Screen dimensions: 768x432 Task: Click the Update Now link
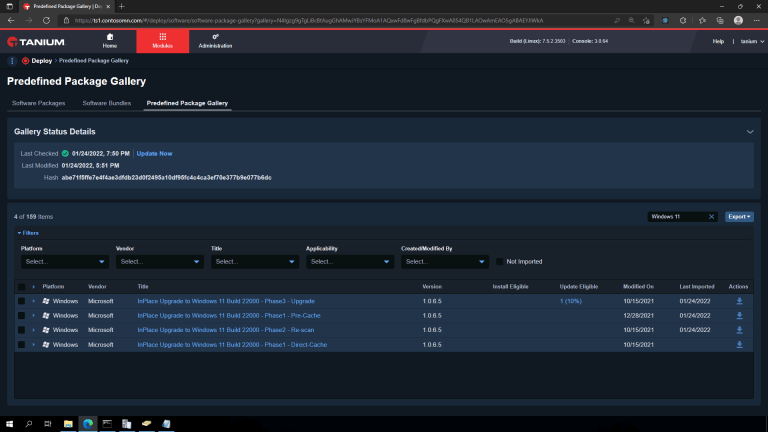pyautogui.click(x=154, y=153)
